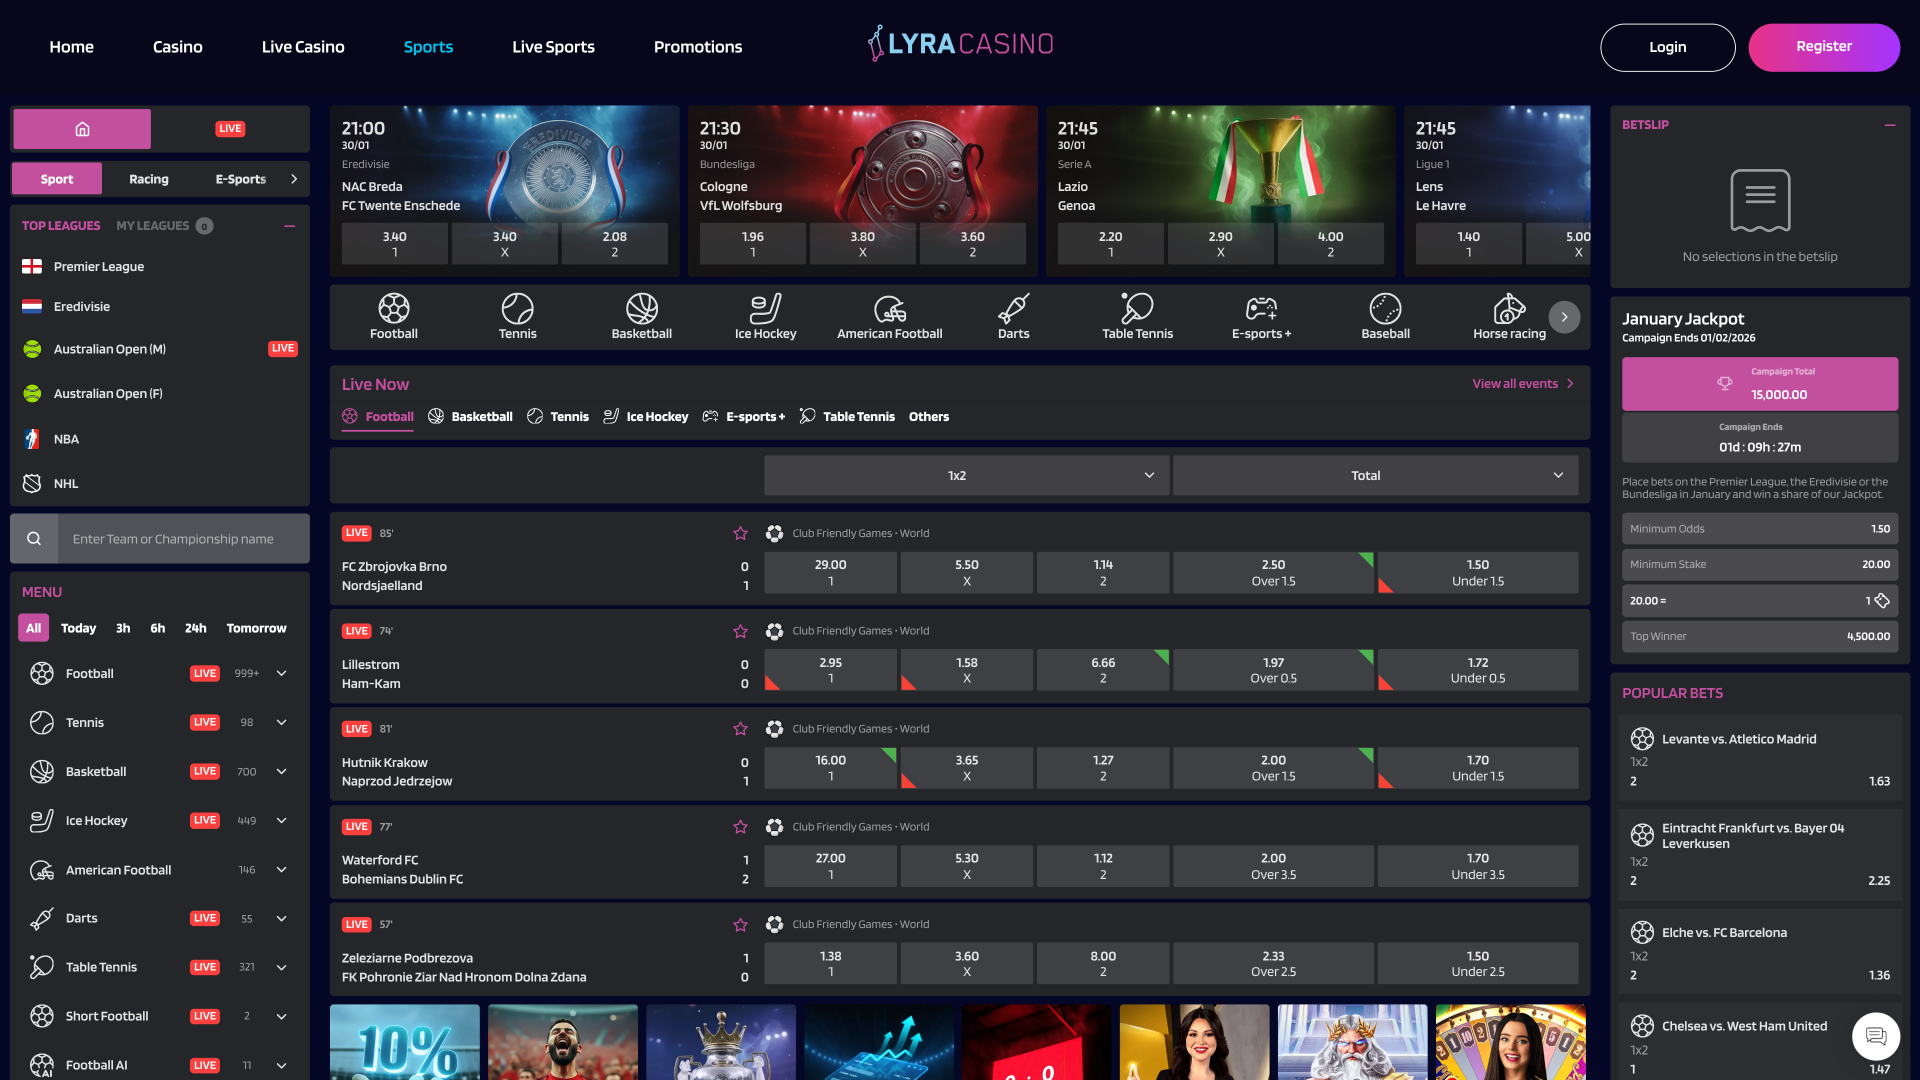Switch to the Racing tab in the sidebar

click(148, 179)
